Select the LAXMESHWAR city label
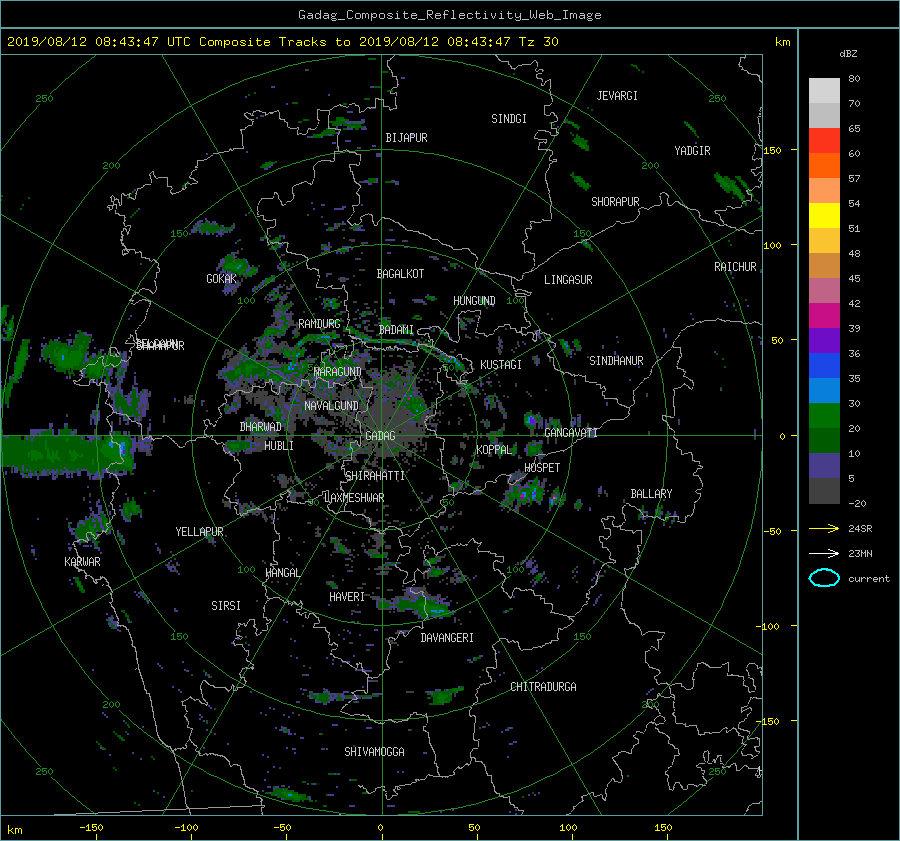 pos(354,498)
